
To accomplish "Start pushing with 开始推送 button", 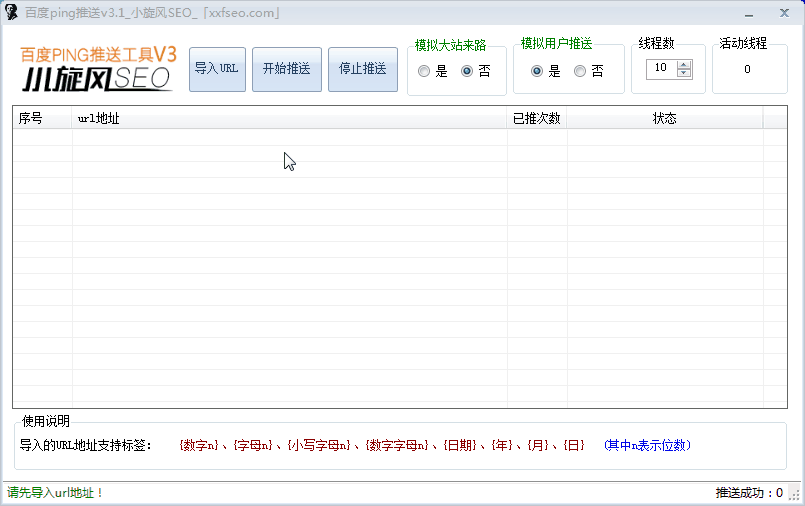I will click(x=286, y=69).
